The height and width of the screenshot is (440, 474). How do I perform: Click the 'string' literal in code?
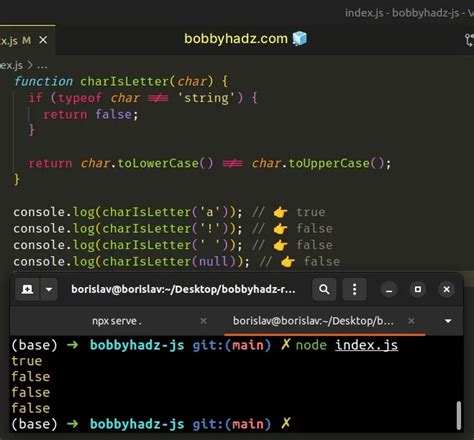pos(207,98)
